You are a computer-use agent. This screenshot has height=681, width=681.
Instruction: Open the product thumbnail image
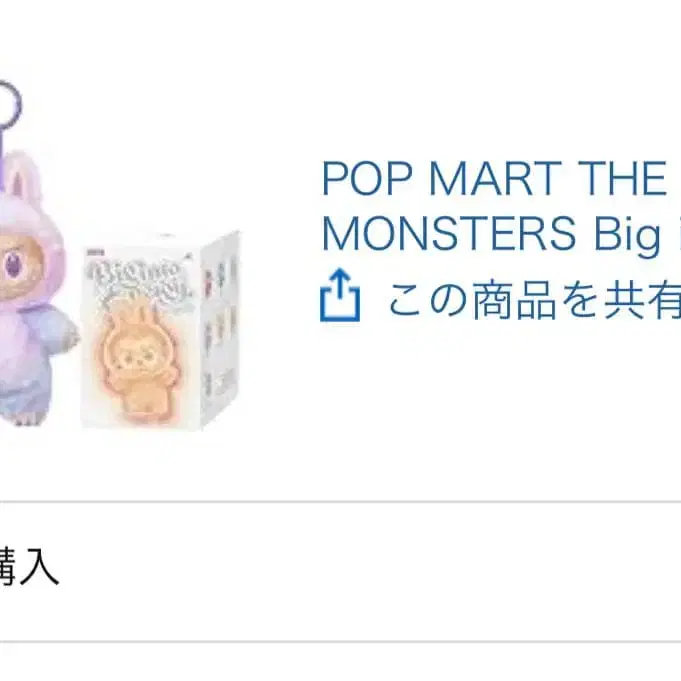[120, 255]
